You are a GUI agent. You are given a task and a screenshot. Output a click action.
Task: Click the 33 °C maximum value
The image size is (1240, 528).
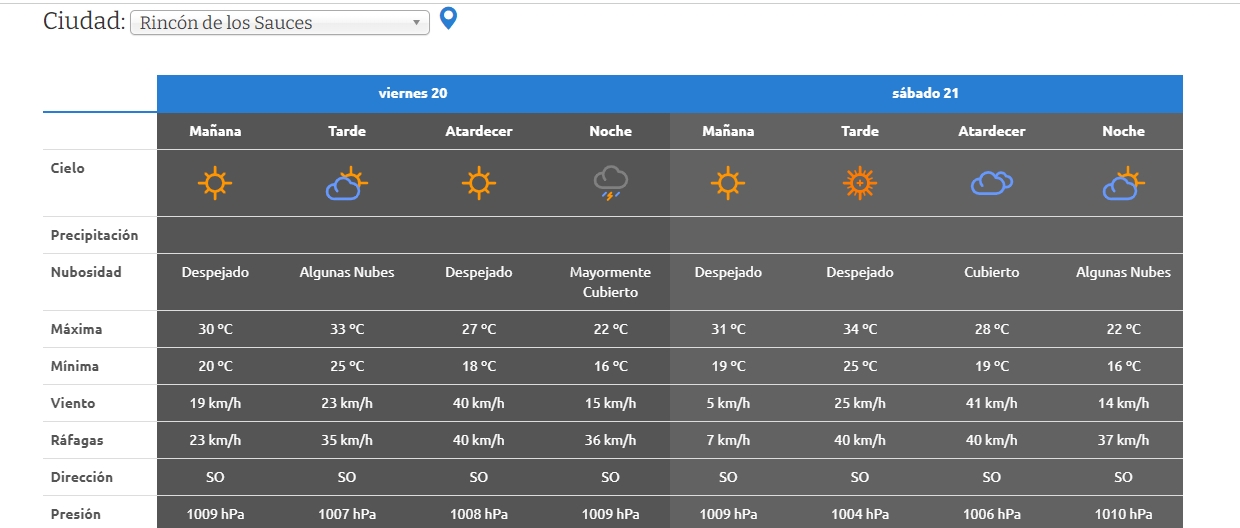pos(347,329)
